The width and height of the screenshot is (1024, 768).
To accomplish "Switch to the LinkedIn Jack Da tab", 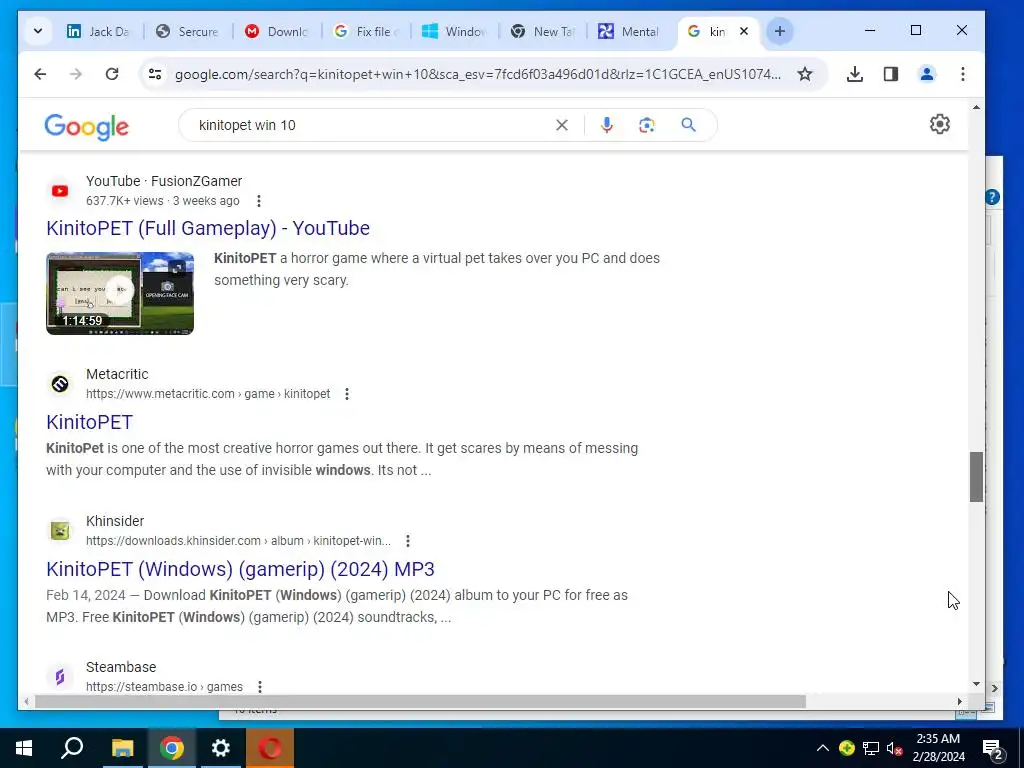I will point(98,31).
